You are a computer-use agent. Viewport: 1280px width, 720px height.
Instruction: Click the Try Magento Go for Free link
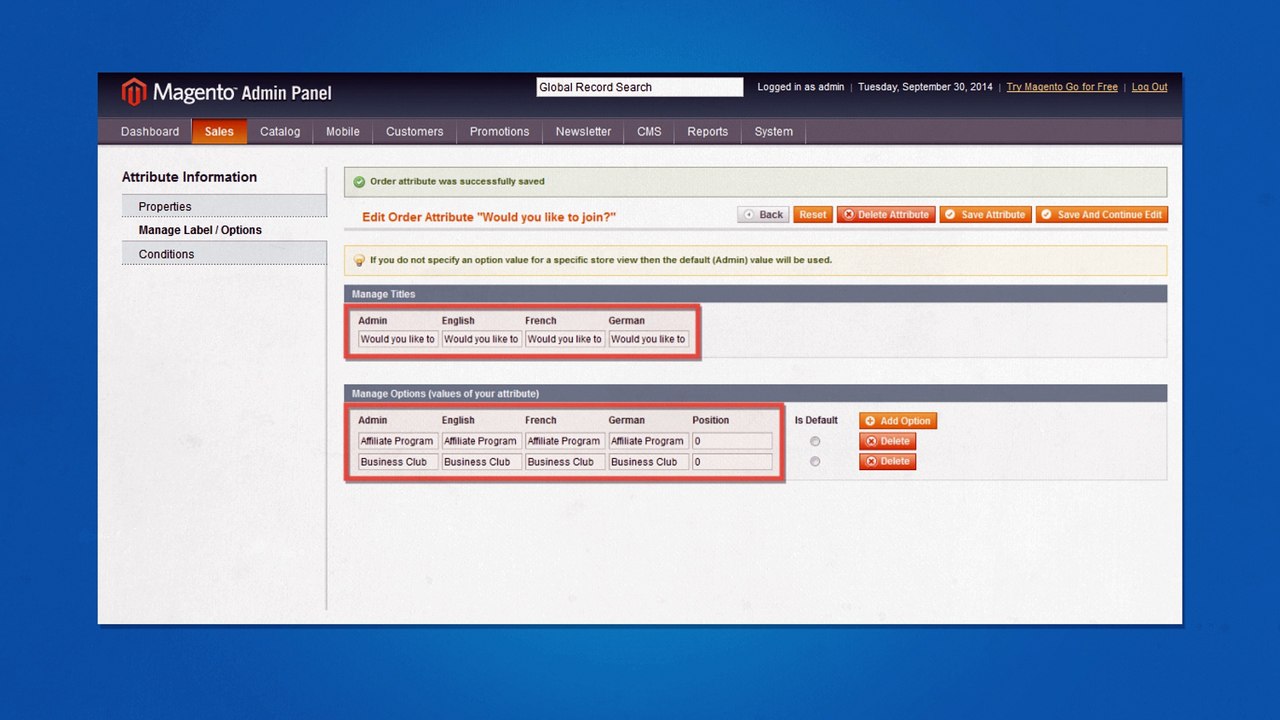1062,87
